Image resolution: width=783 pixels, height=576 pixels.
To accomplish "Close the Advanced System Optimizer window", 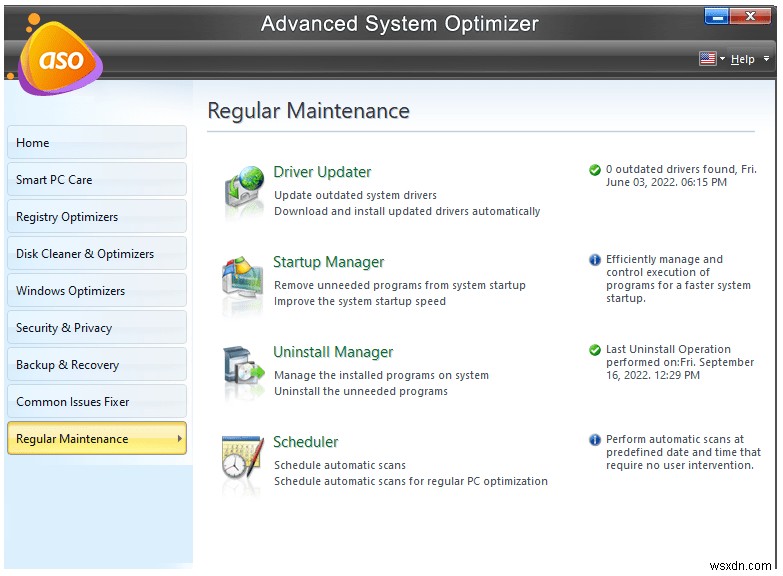I will point(750,16).
